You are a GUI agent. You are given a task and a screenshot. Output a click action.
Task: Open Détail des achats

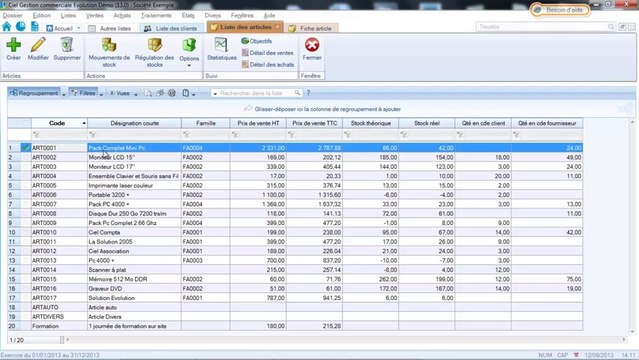click(267, 64)
